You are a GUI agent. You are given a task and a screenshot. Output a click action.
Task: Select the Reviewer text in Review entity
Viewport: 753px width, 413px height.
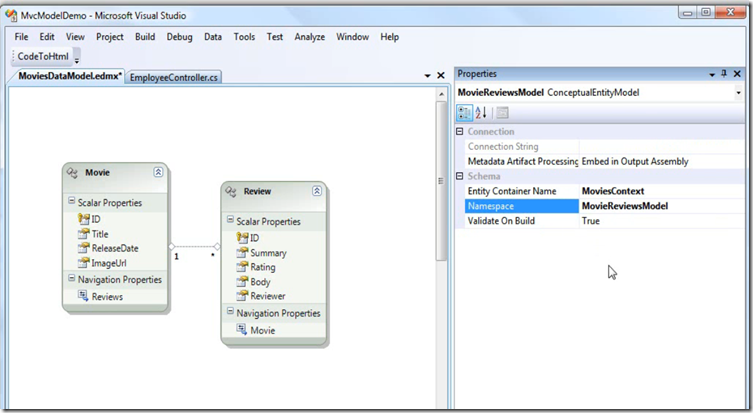tap(267, 296)
